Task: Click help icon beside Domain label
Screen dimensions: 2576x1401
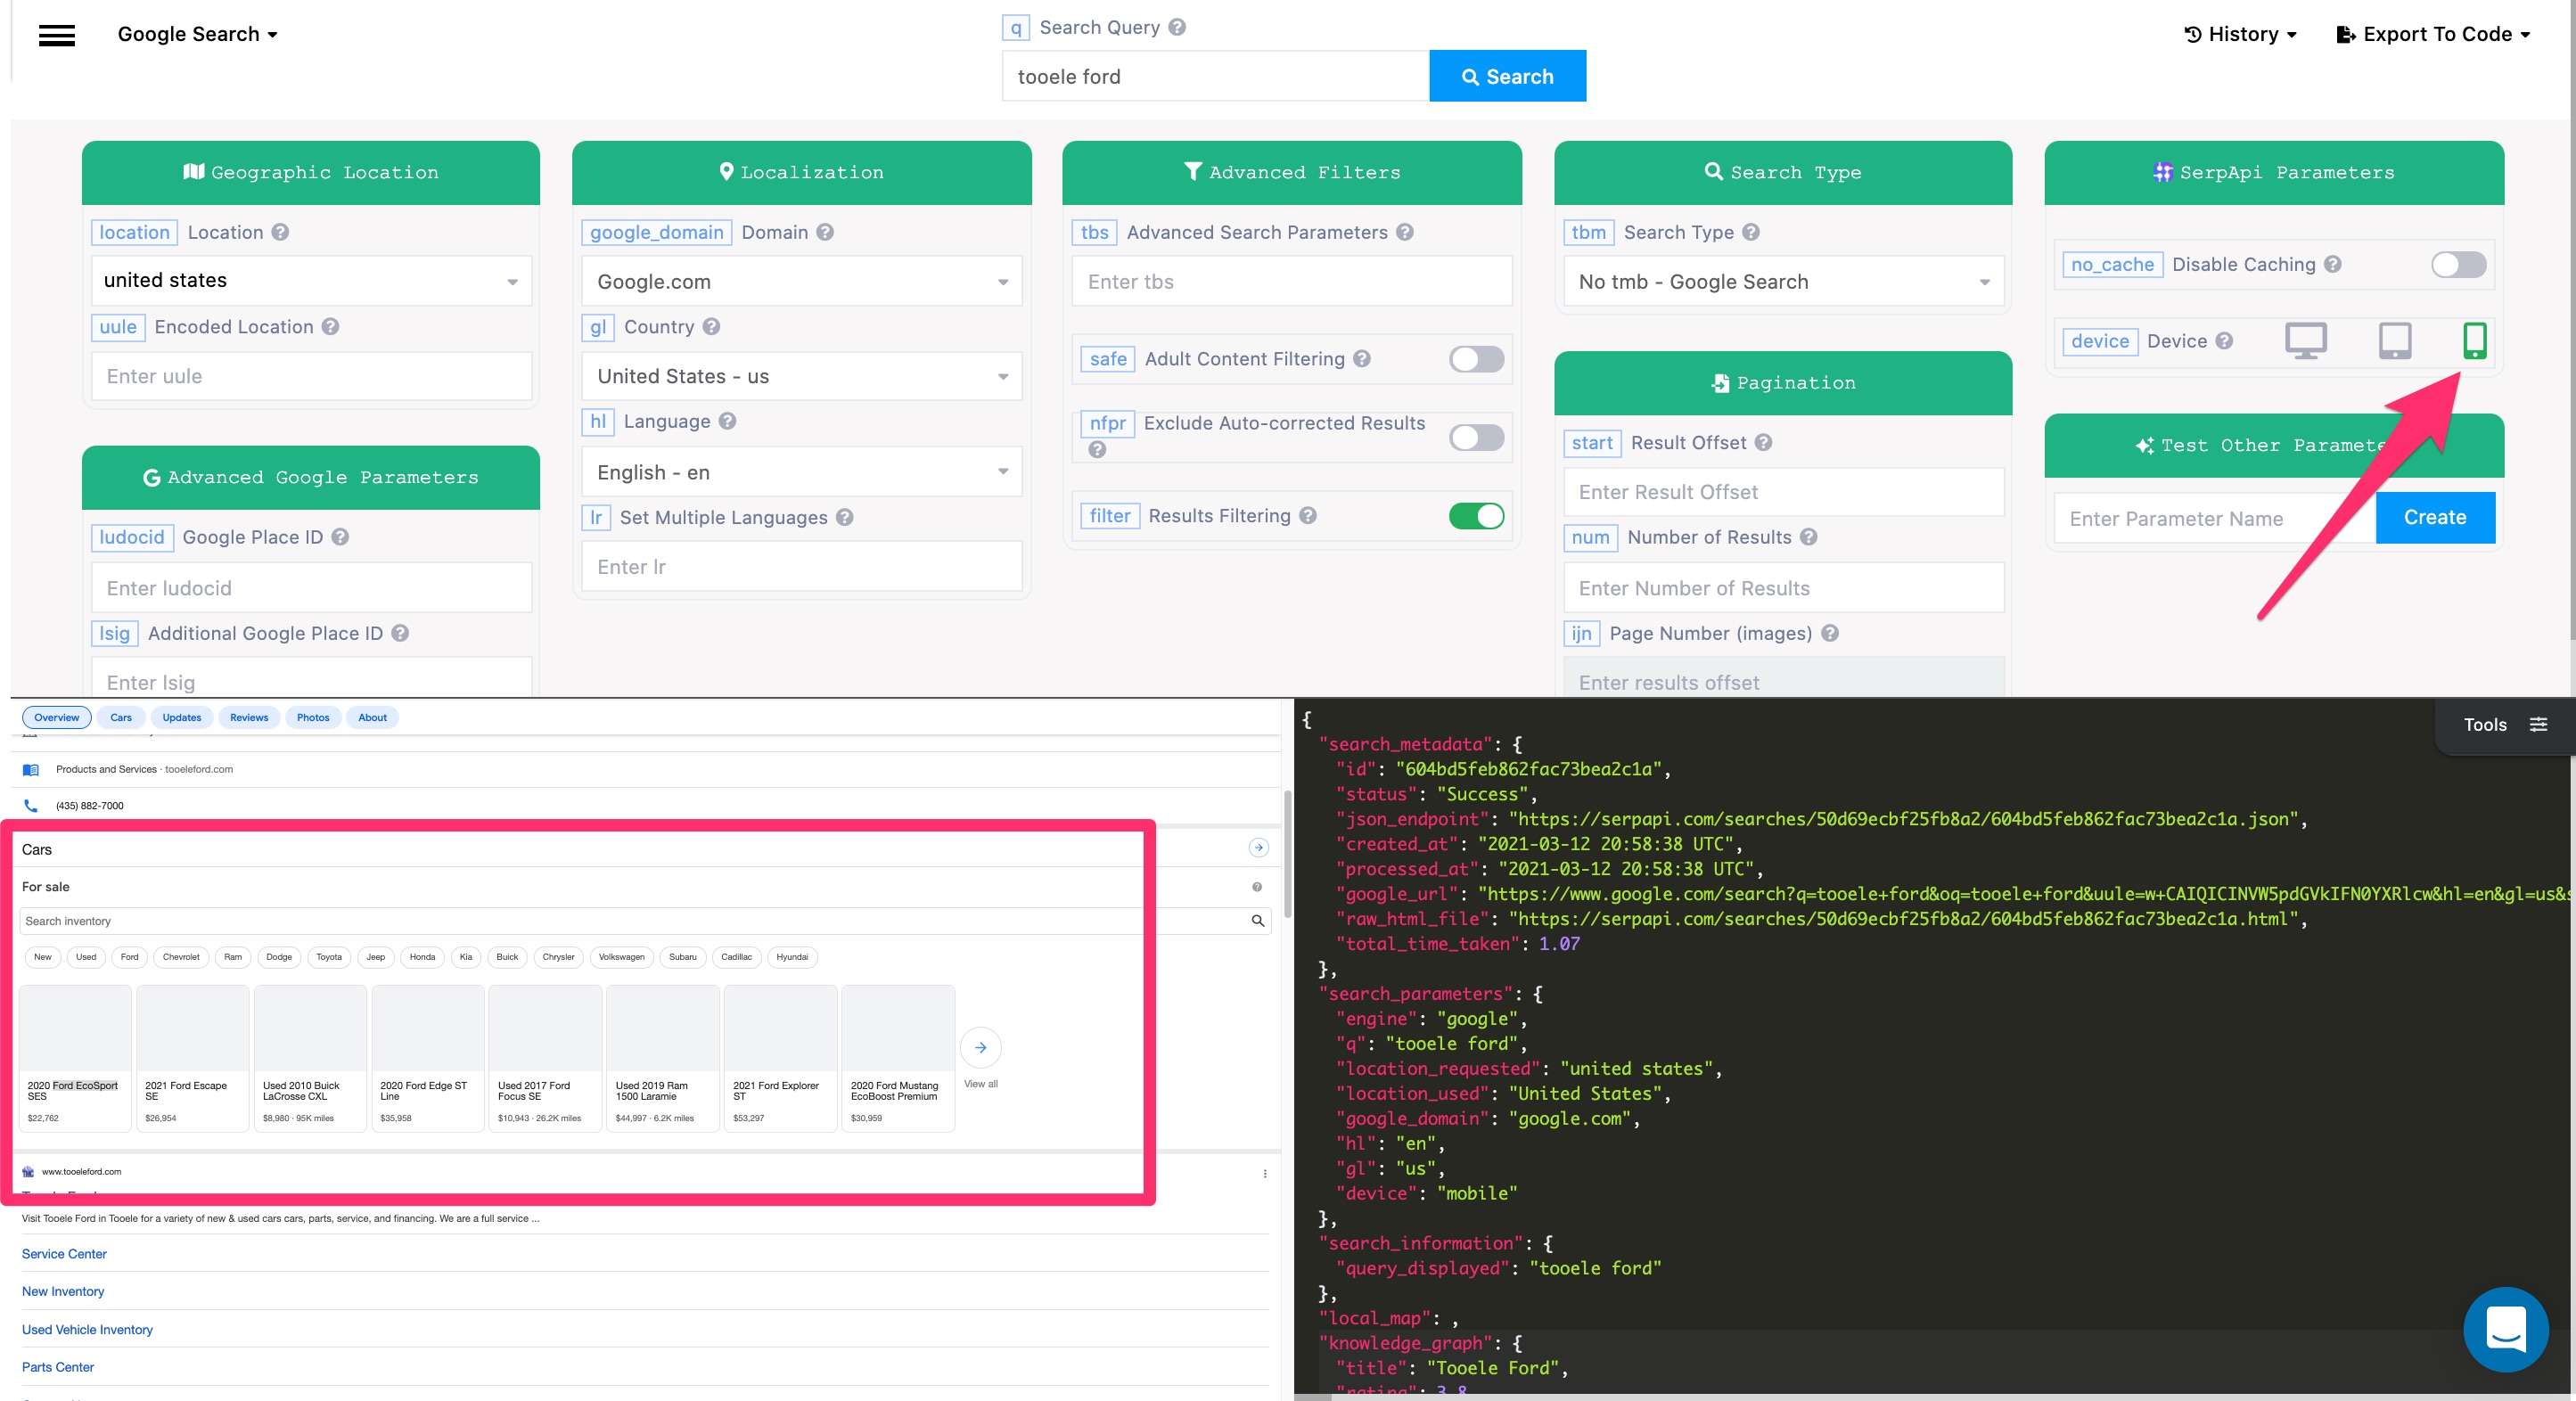Action: pos(825,232)
